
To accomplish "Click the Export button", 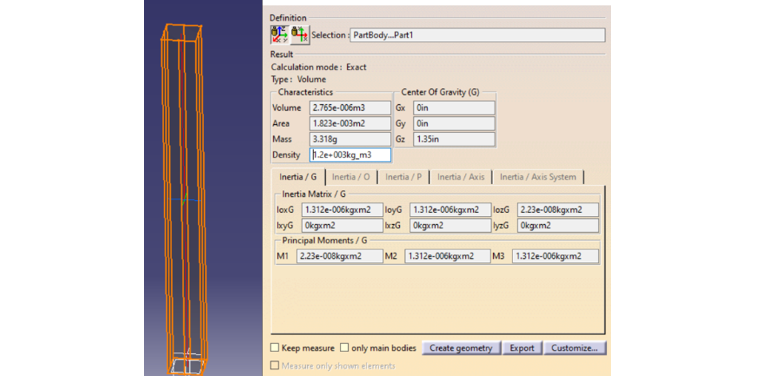I will (x=522, y=348).
